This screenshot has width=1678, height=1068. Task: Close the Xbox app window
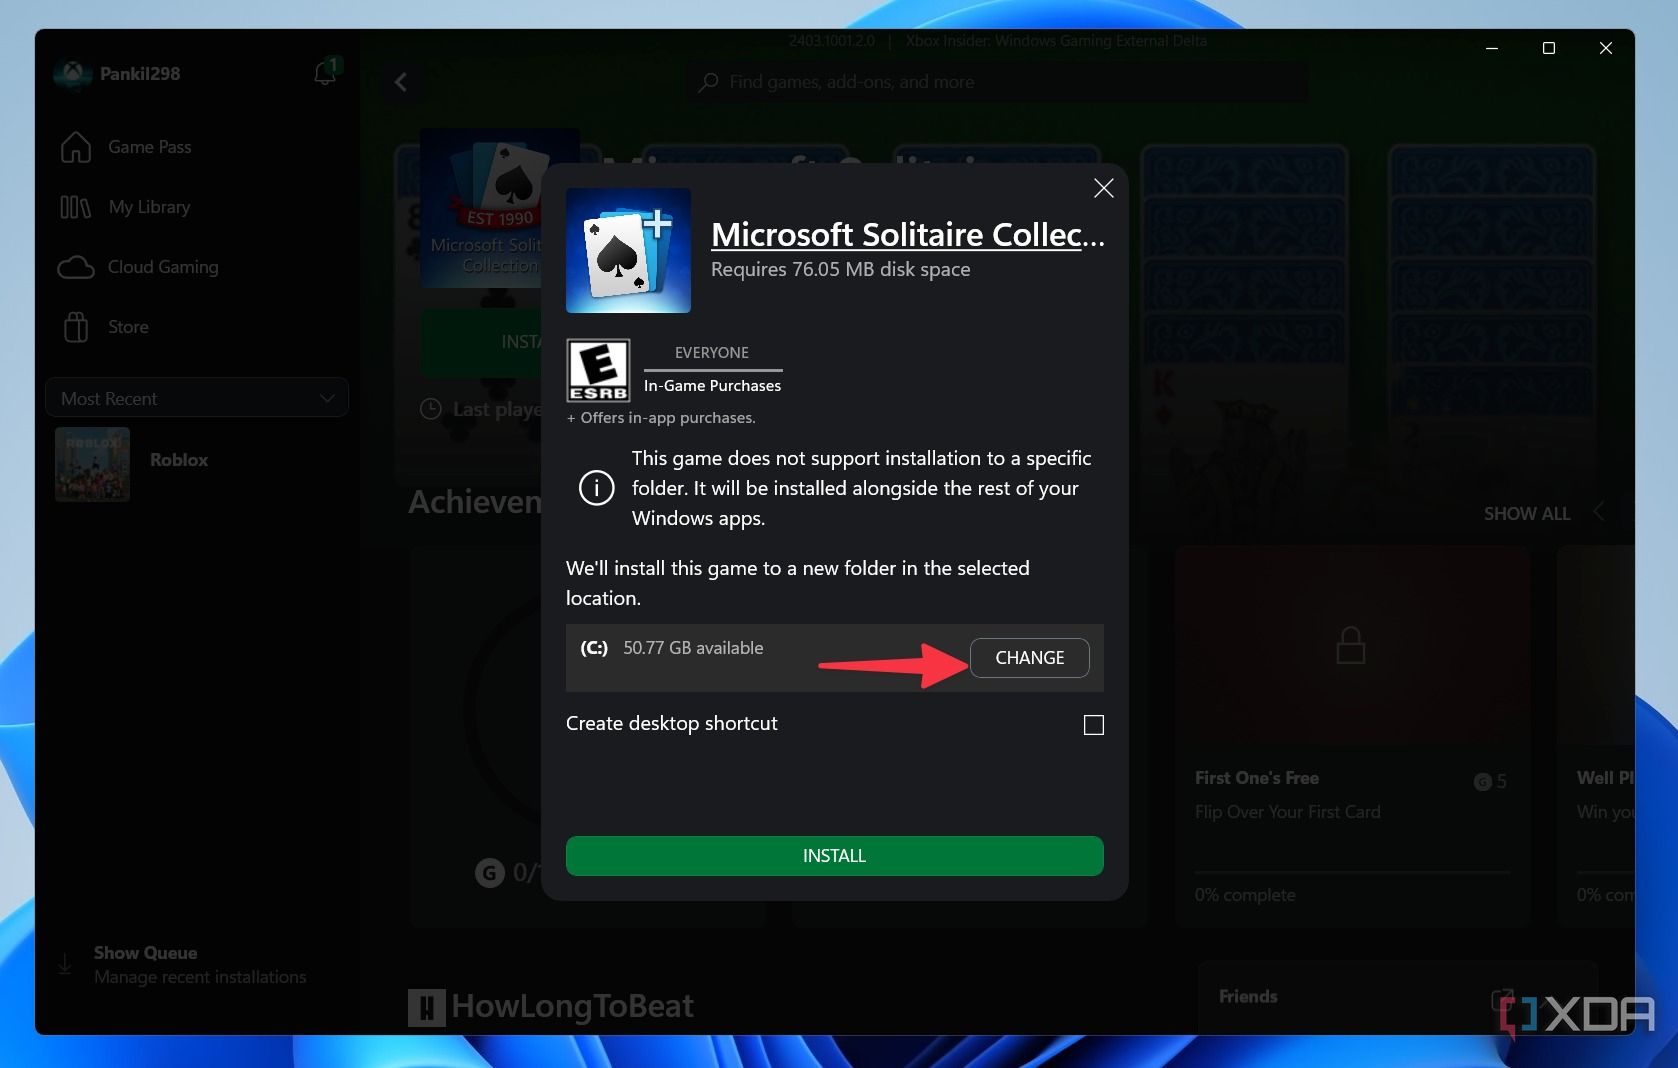click(x=1606, y=48)
